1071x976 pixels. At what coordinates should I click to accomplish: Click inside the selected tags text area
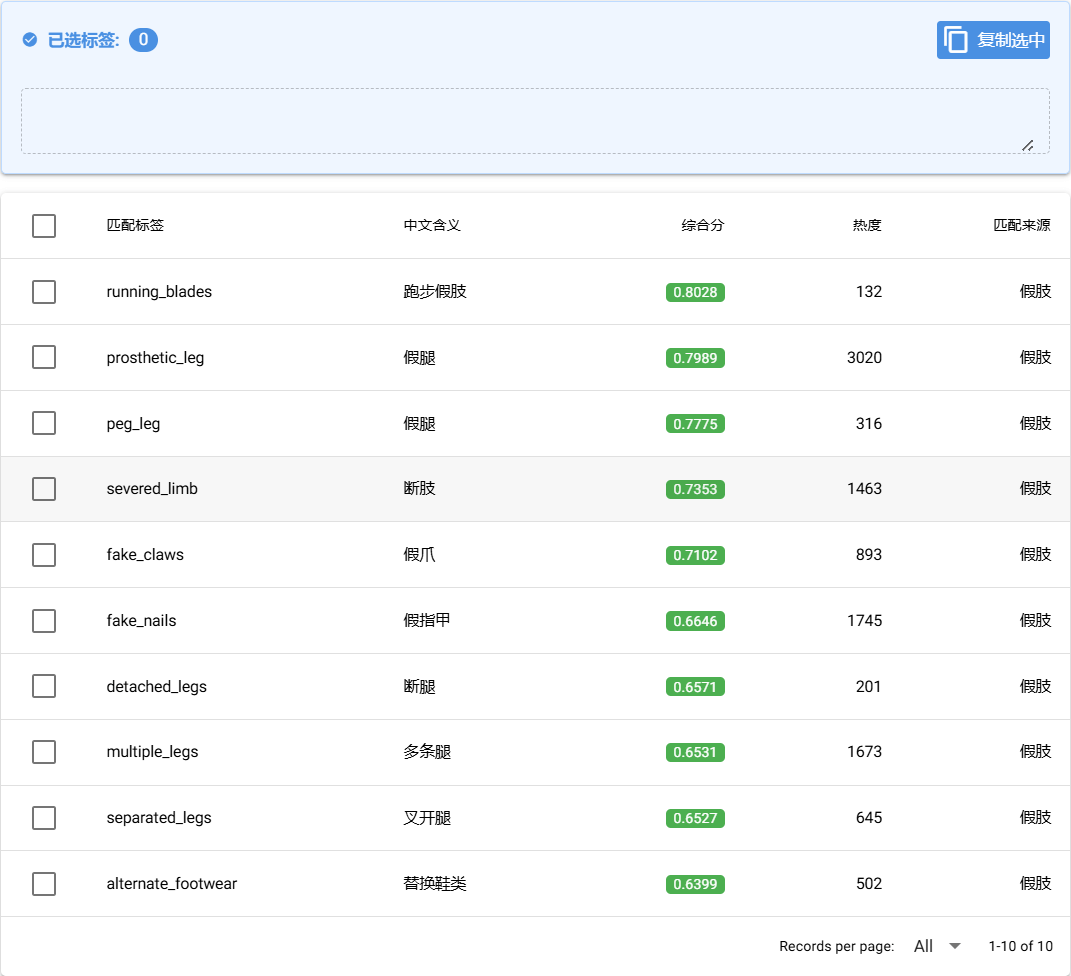tap(535, 121)
